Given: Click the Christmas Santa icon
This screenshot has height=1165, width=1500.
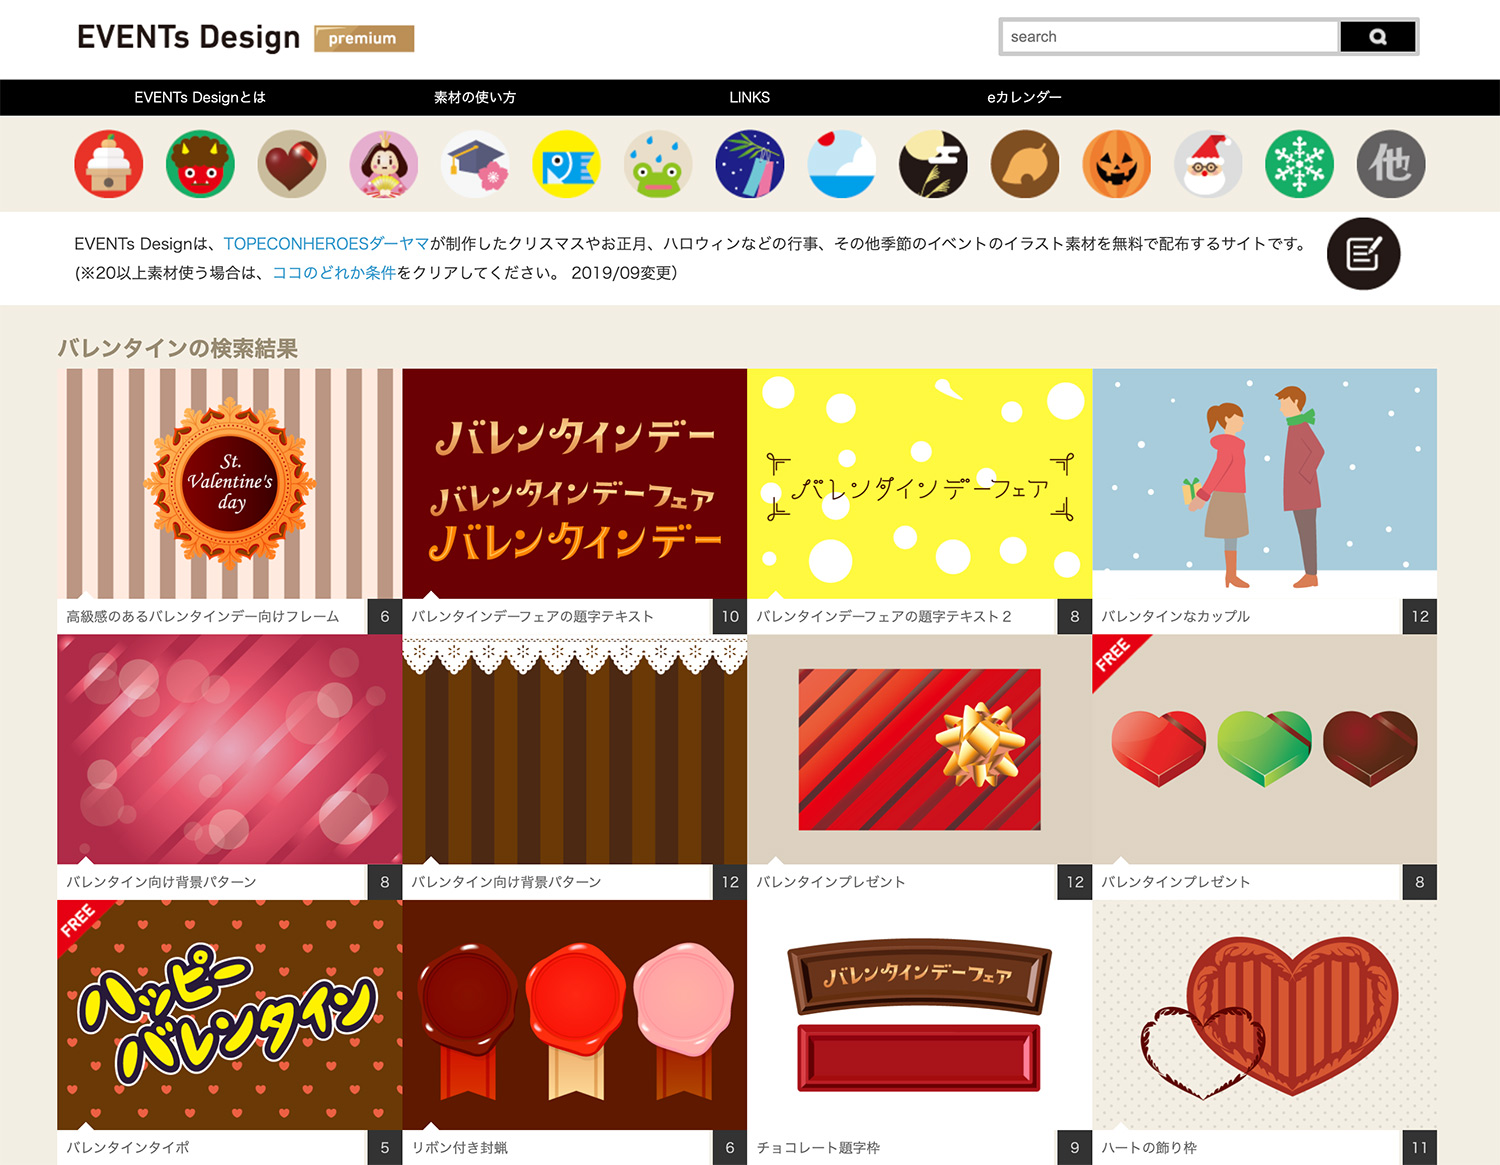Looking at the screenshot, I should 1207,164.
